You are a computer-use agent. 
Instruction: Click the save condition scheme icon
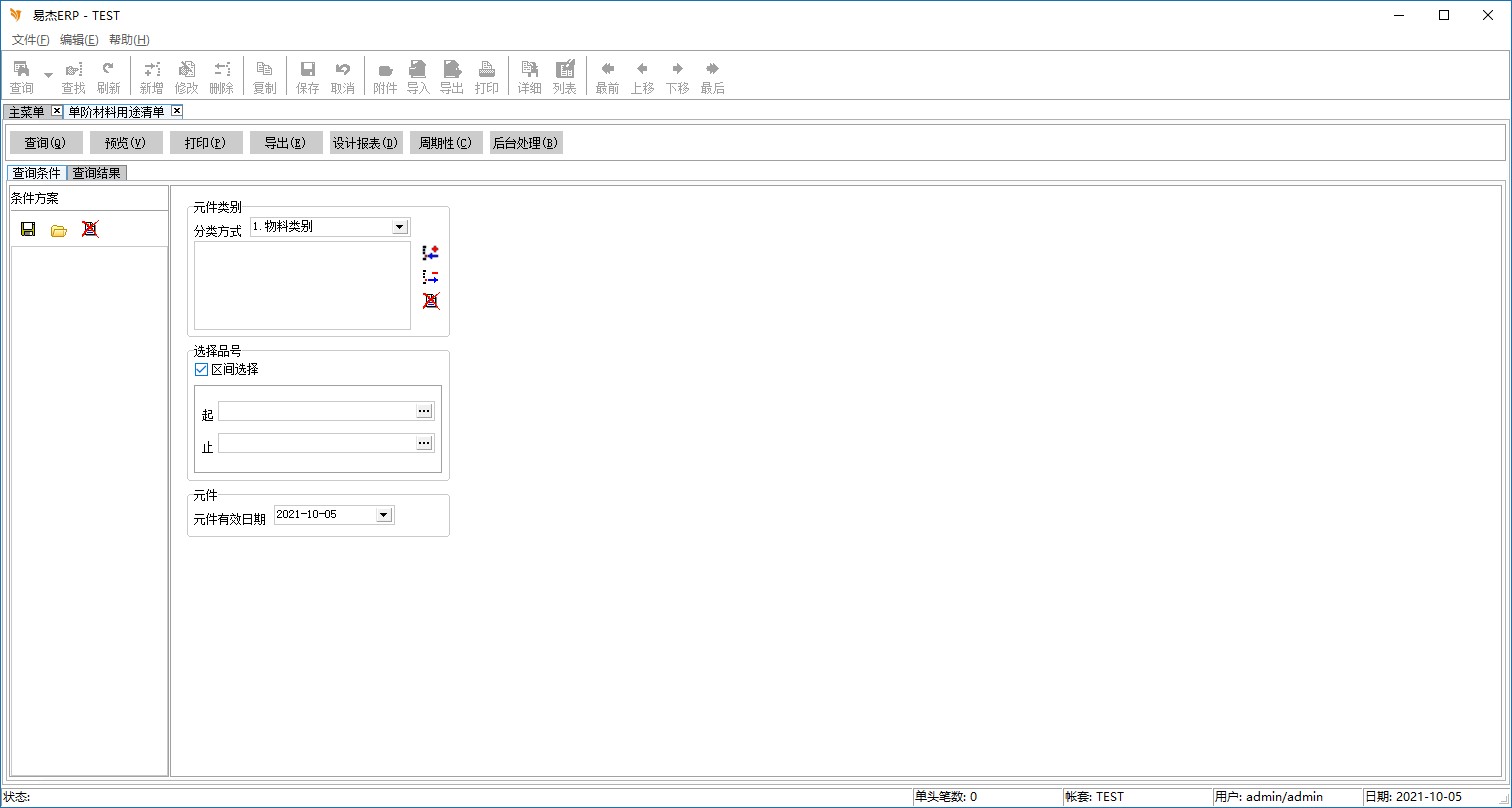[28, 229]
